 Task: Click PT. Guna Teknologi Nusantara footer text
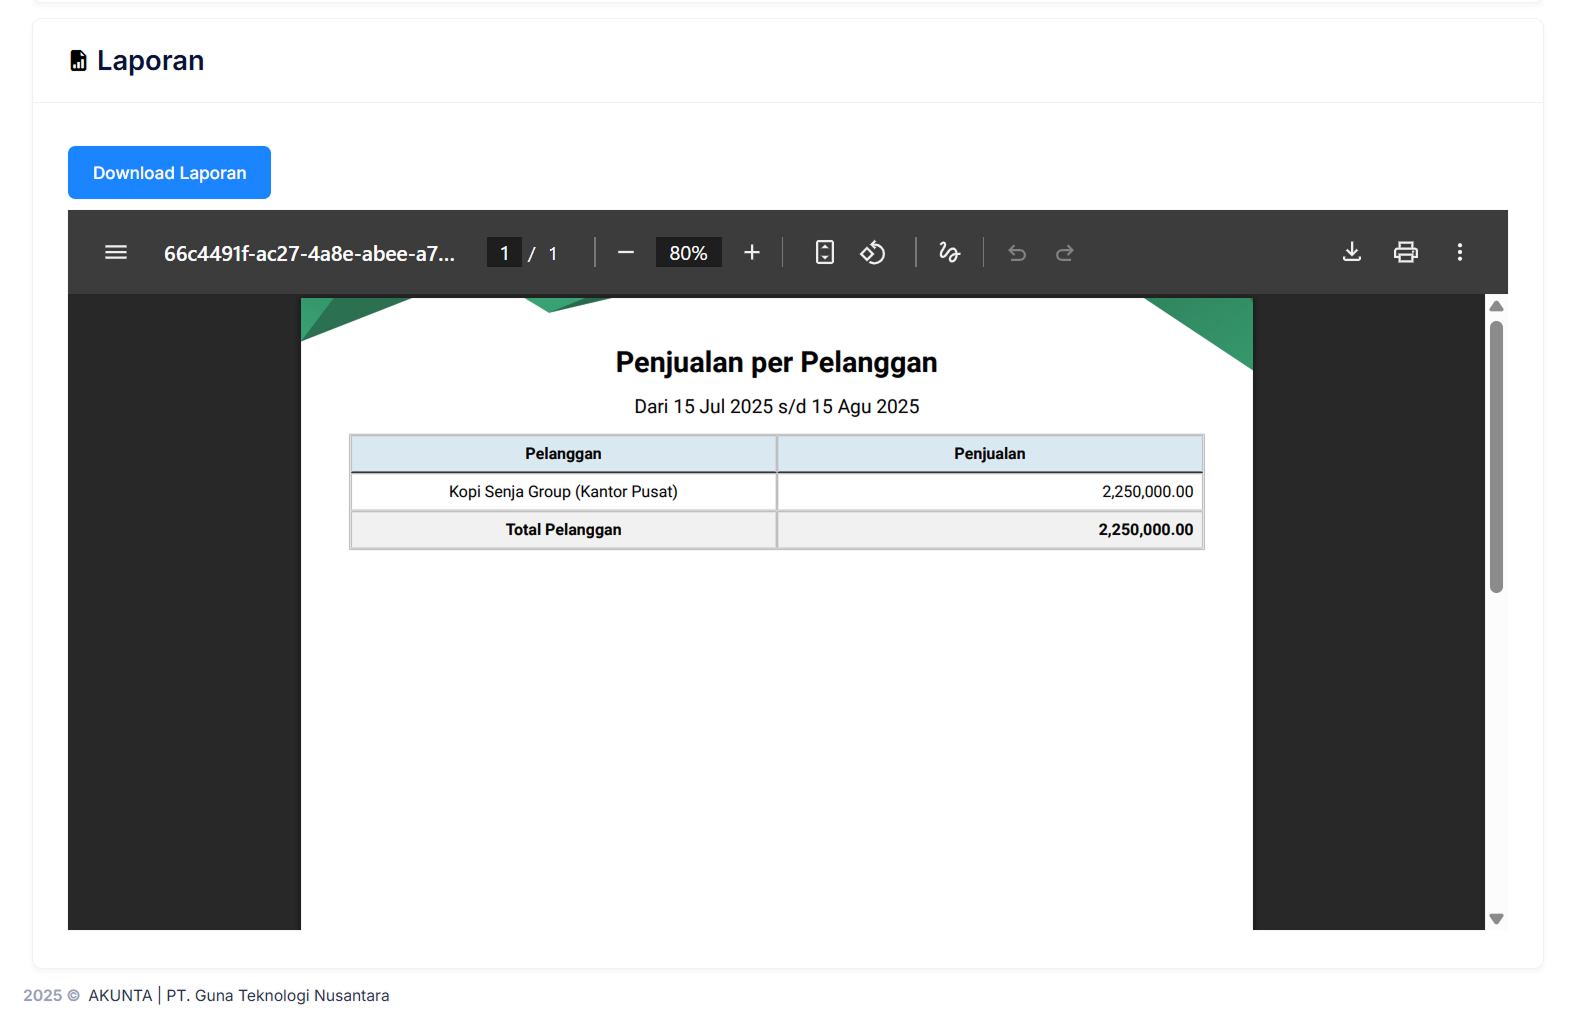[278, 995]
